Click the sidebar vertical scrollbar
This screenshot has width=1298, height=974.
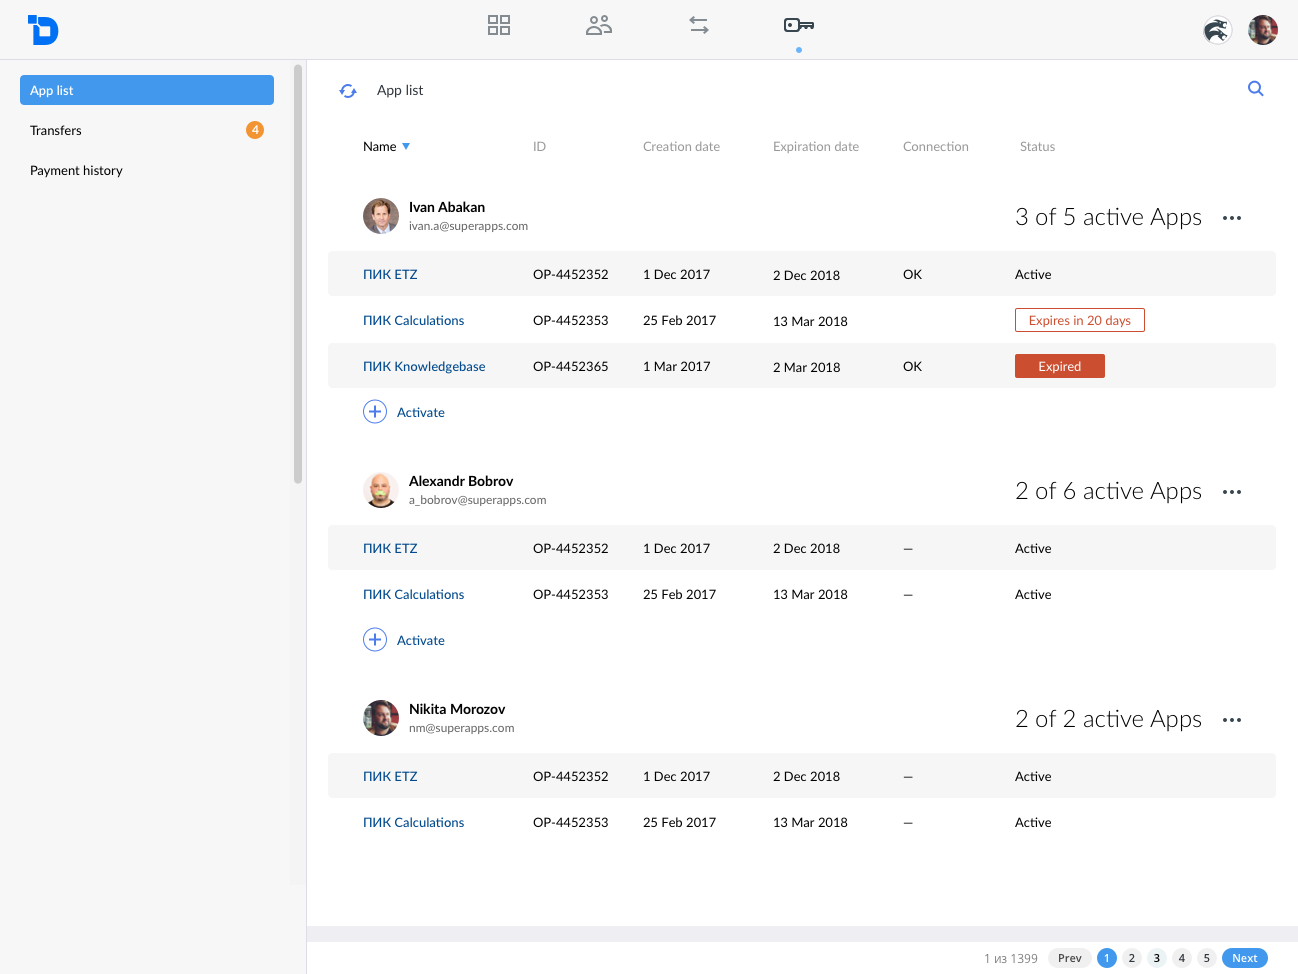tap(298, 274)
